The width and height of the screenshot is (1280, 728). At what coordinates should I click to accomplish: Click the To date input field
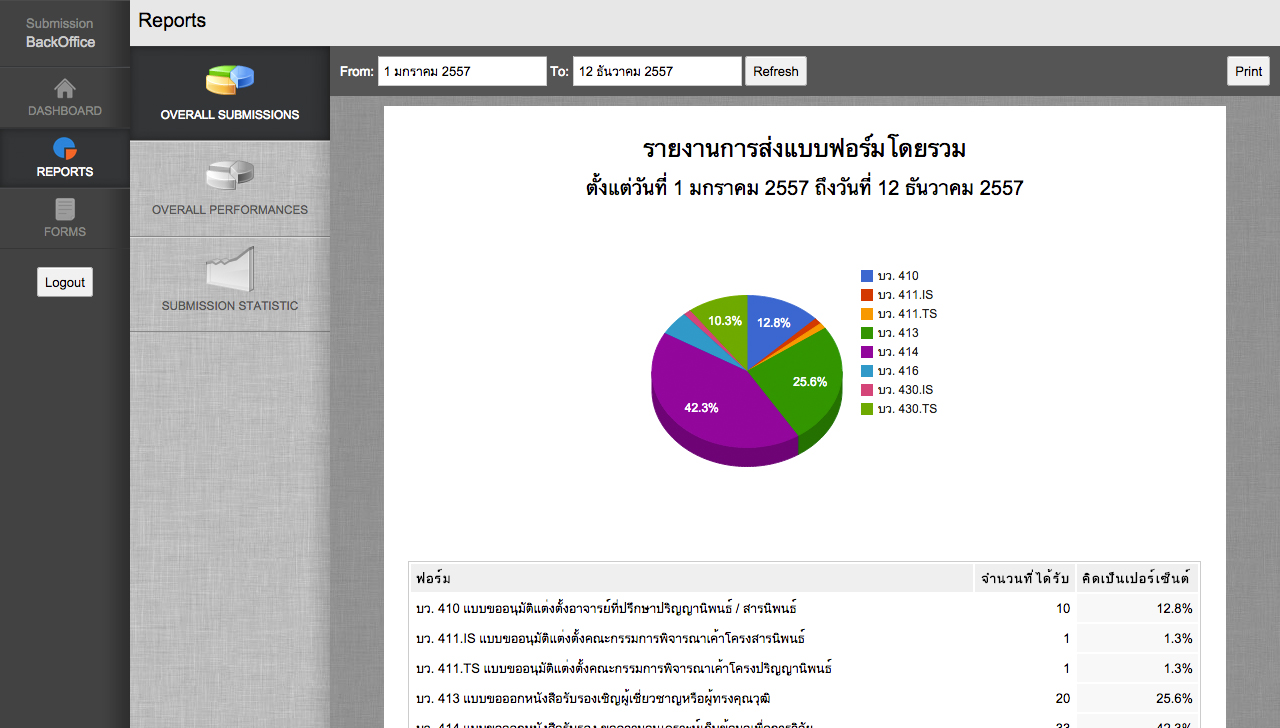pyautogui.click(x=657, y=71)
